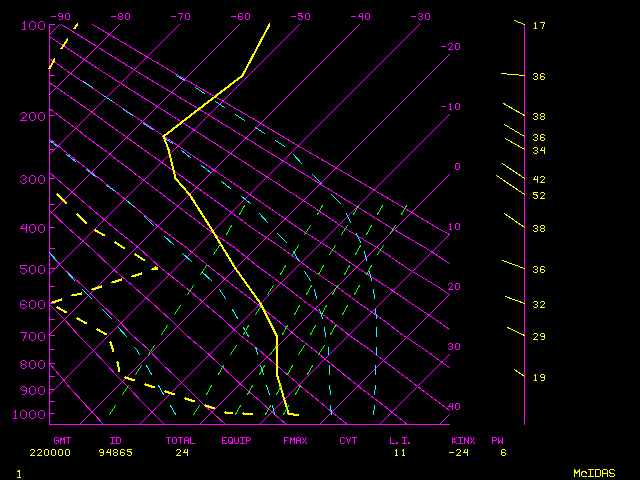Click the wind barb beside speed 29
Viewport: 640px width, 480px height.
click(515, 330)
